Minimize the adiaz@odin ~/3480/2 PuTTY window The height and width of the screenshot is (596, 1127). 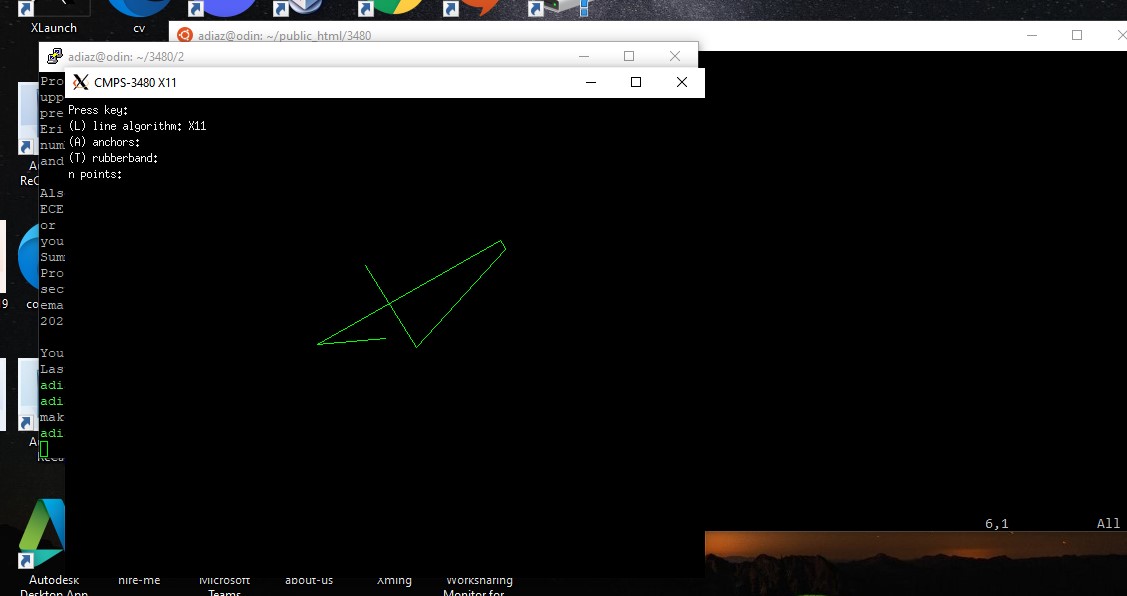tap(584, 56)
